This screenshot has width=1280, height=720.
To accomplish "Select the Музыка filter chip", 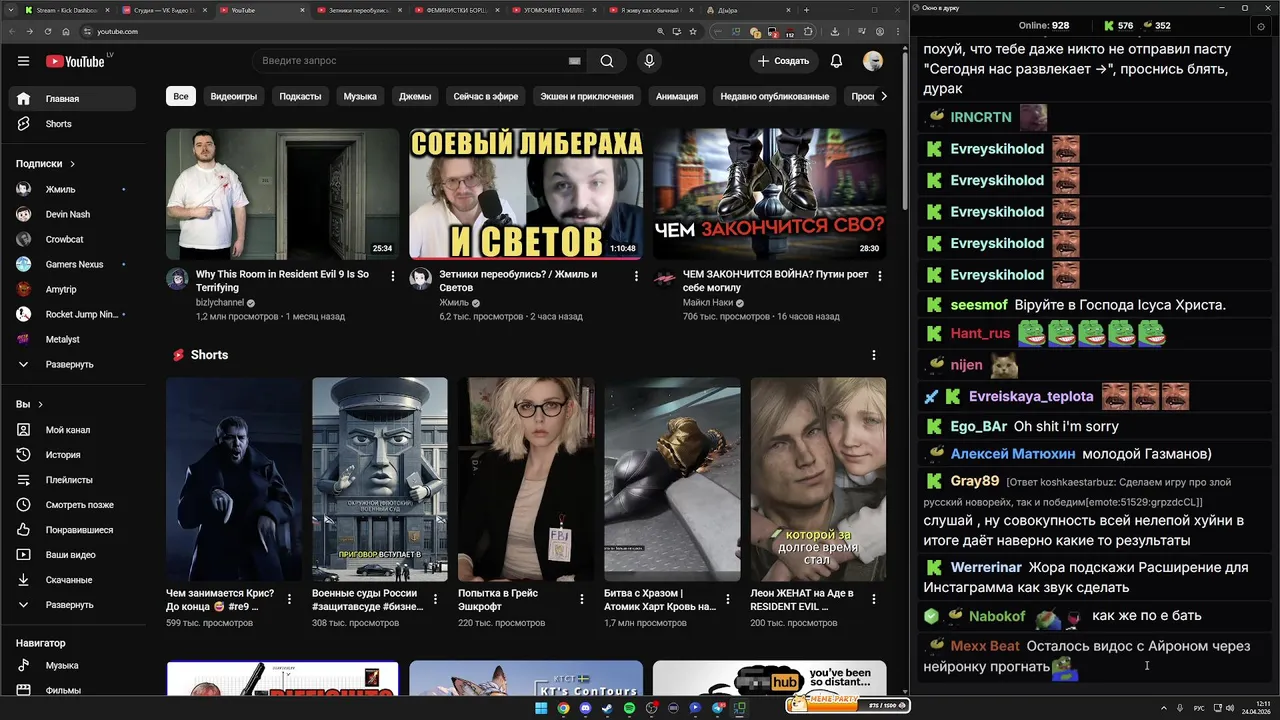I will tap(360, 96).
